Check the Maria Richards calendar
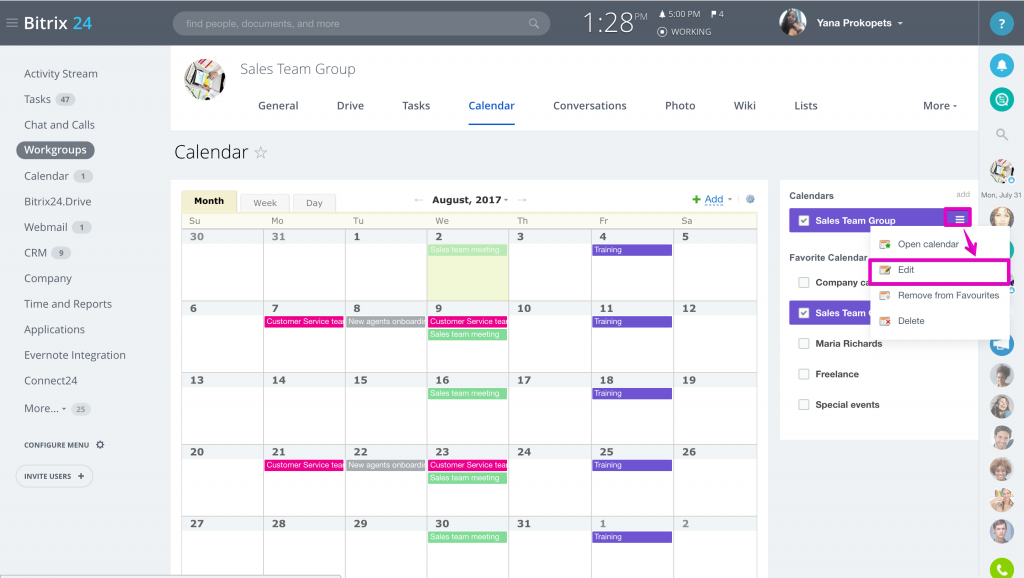The height and width of the screenshot is (578, 1024). point(804,344)
